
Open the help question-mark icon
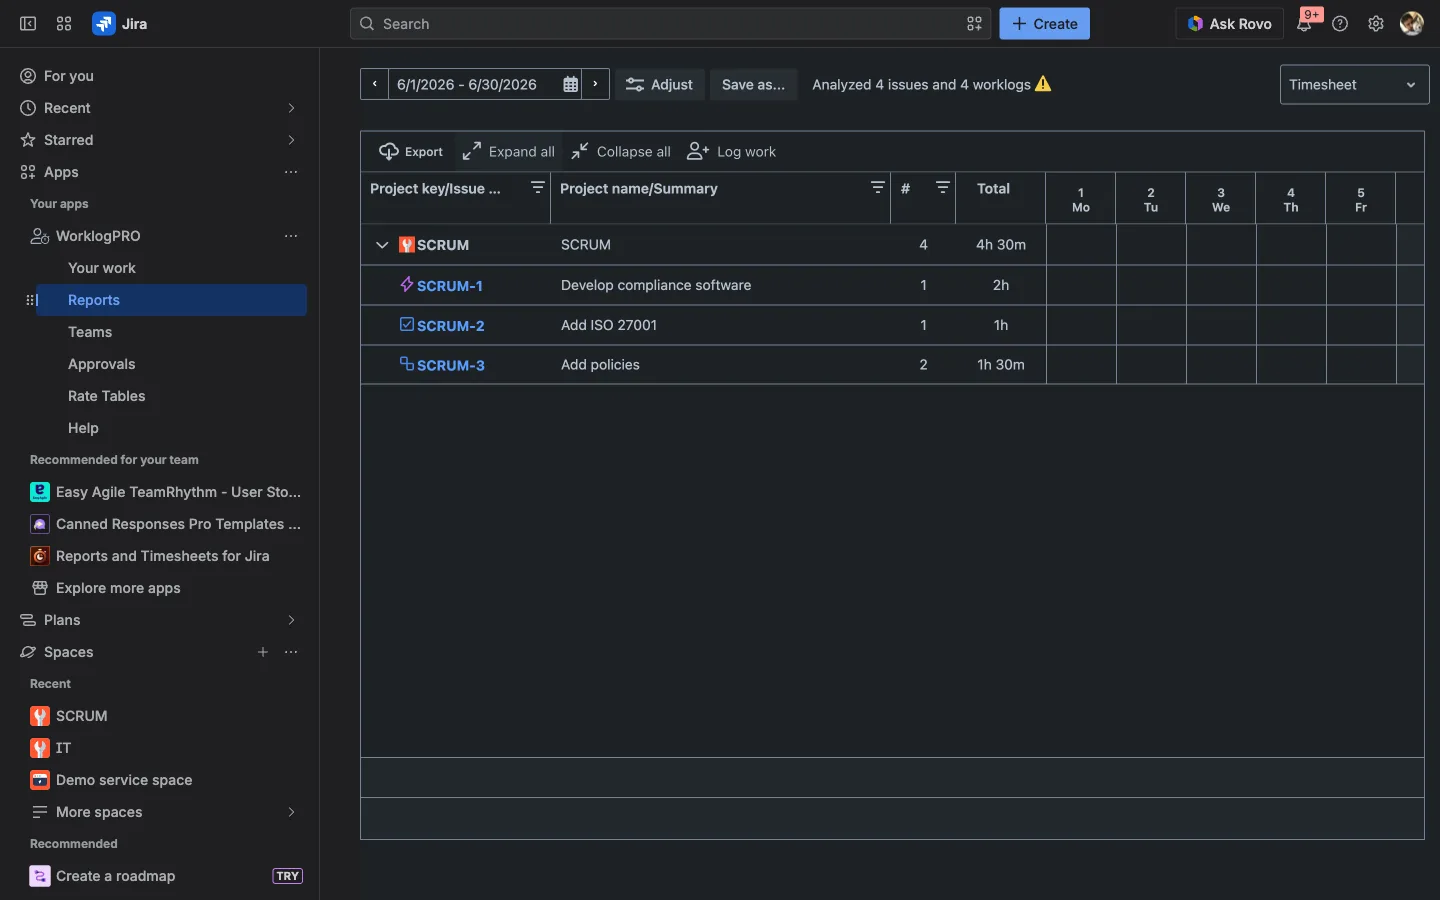1340,24
